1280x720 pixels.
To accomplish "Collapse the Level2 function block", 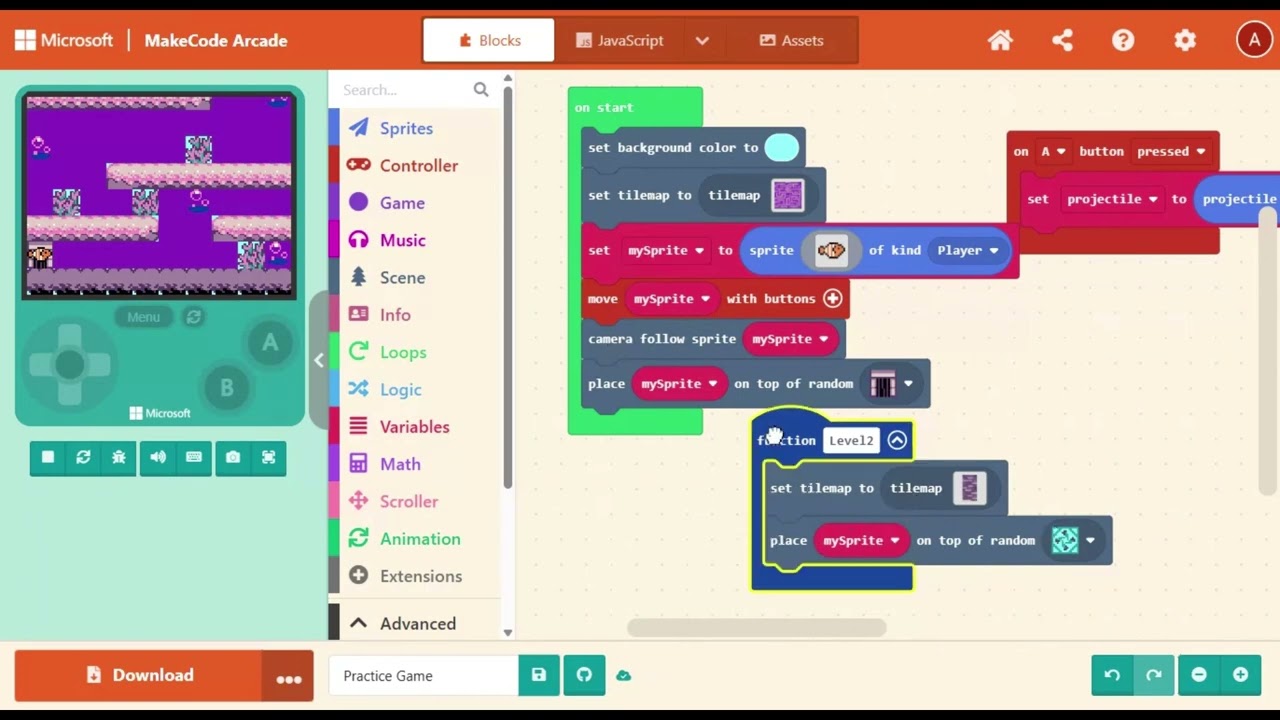I will point(897,440).
